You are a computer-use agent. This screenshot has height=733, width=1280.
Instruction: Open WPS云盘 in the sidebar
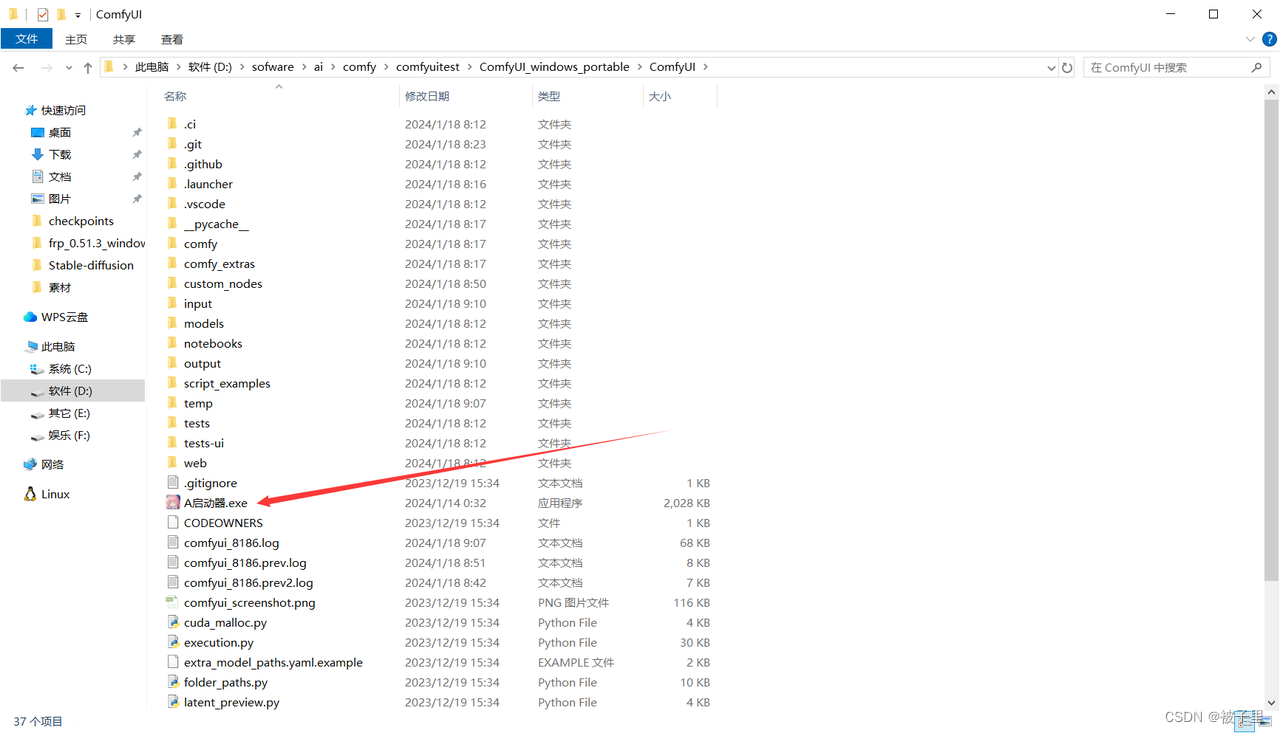click(x=65, y=317)
